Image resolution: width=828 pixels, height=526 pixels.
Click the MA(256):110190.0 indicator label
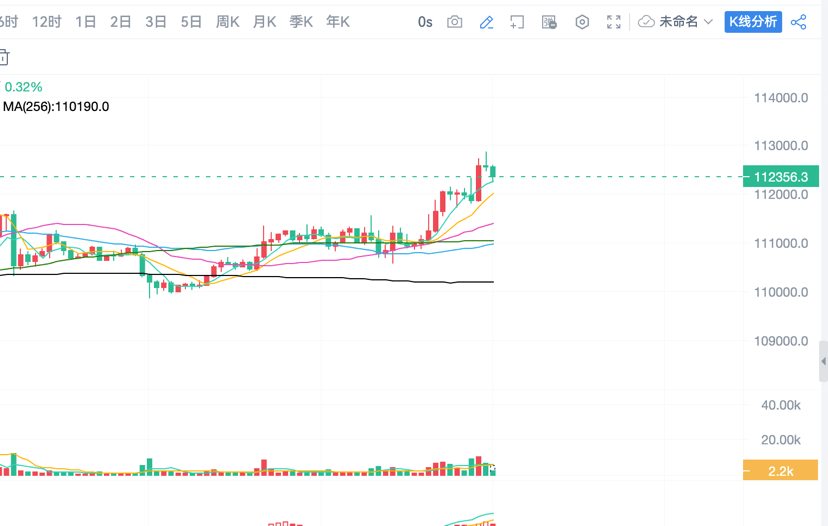coord(56,107)
